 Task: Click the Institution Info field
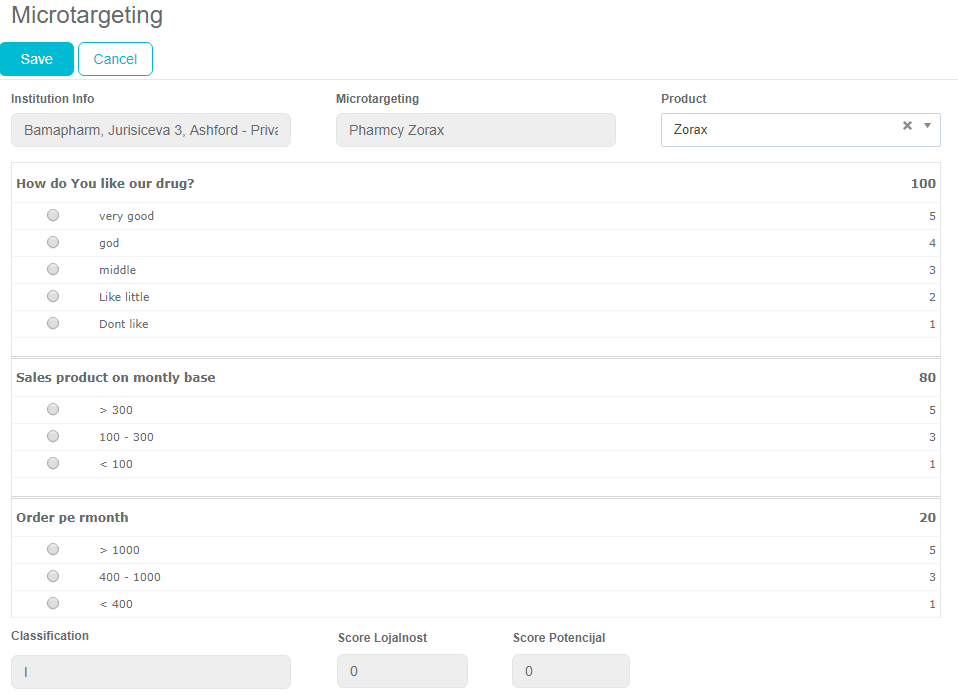[151, 130]
